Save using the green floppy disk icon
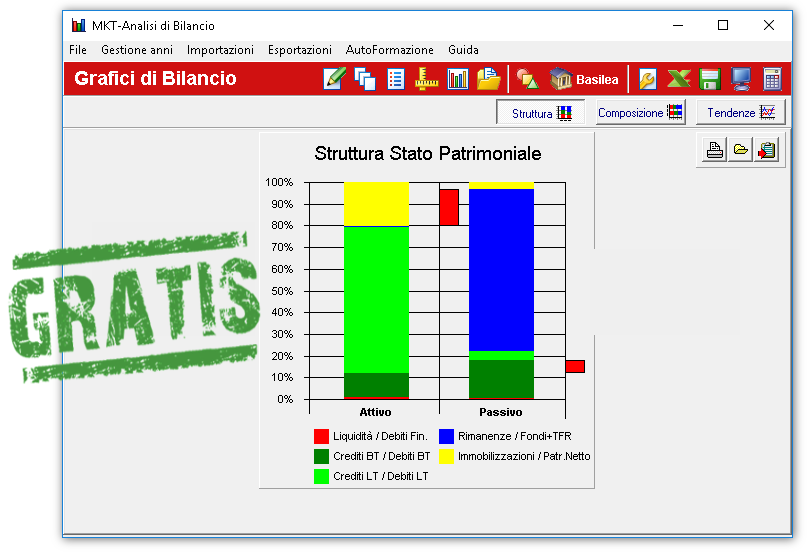Viewport: 807px width, 552px height. [710, 79]
